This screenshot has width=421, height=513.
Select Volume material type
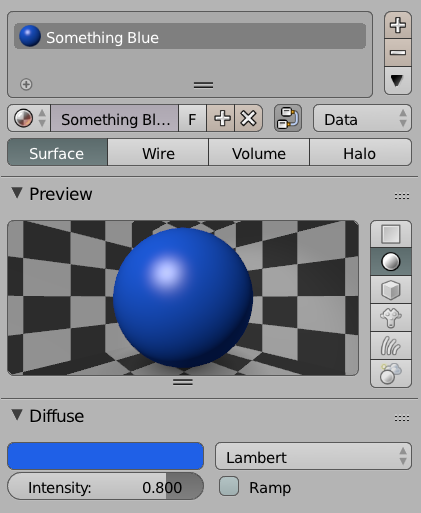[x=259, y=153]
